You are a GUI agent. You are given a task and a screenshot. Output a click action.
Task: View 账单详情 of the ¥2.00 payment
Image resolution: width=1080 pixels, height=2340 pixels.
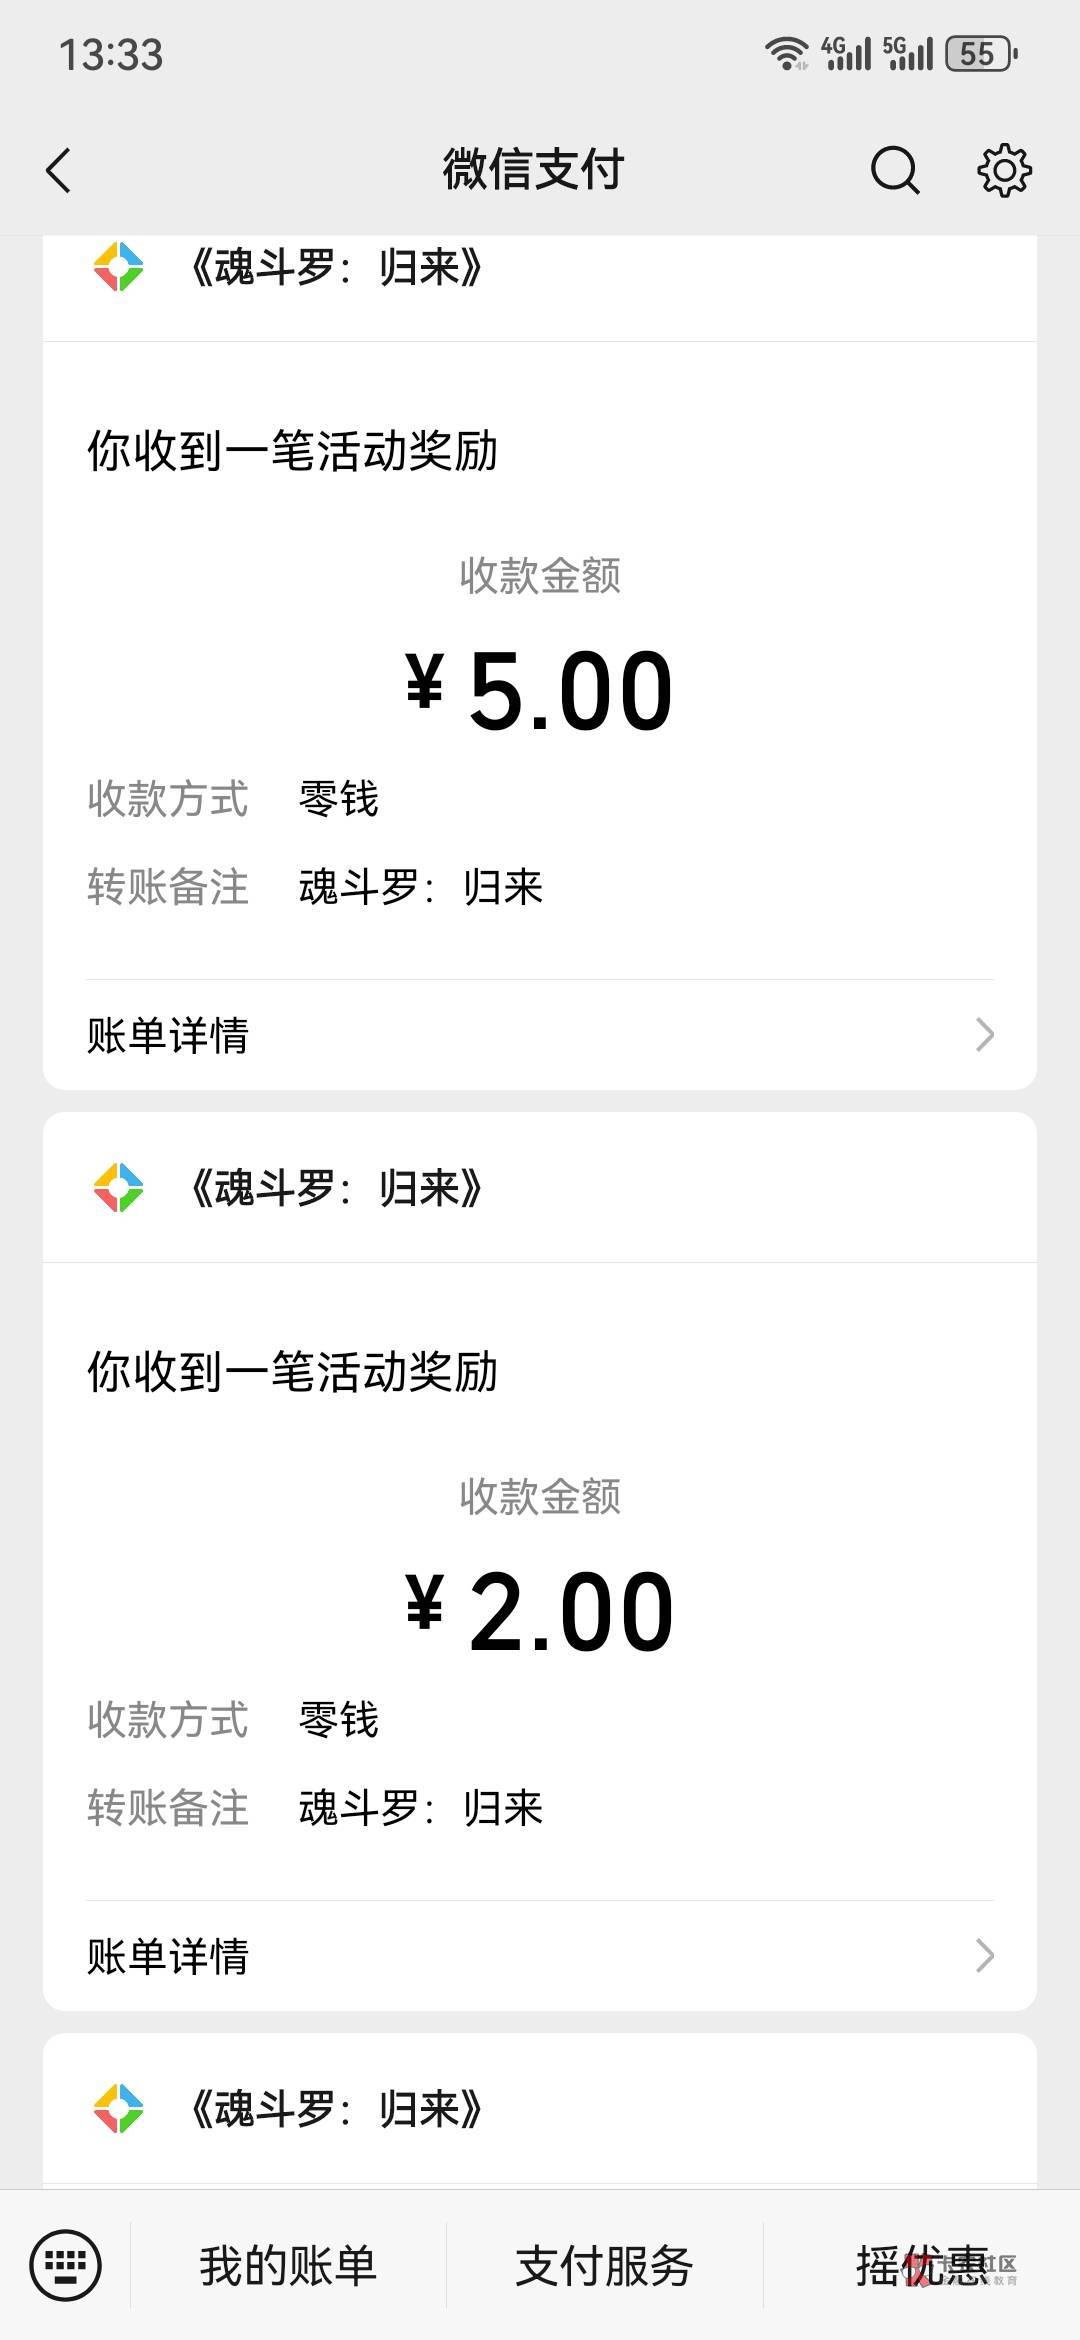(x=168, y=1956)
